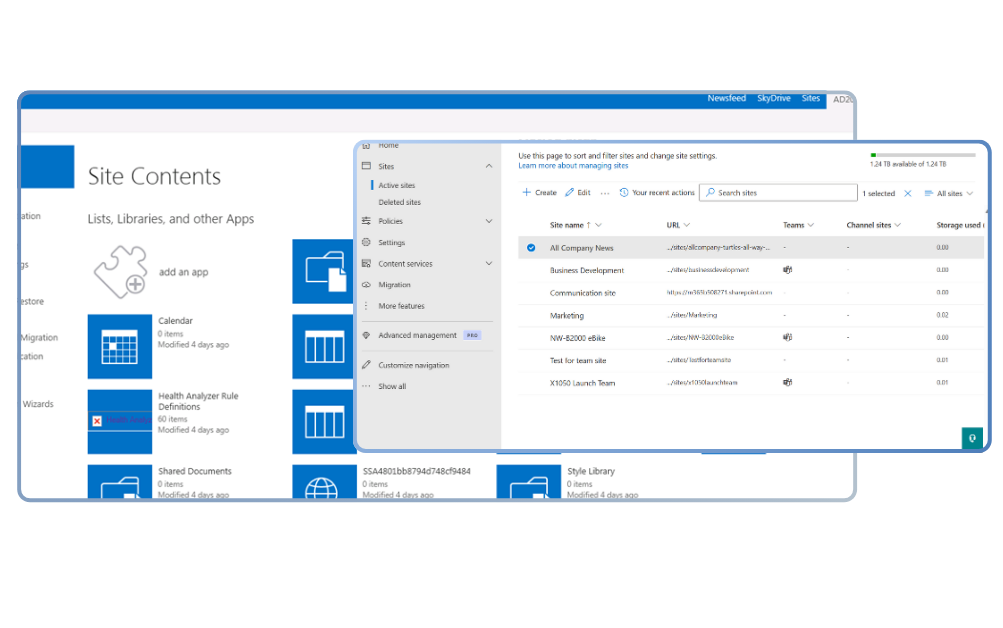Click the Customize navigation pencil icon
The height and width of the screenshot is (628, 1003).
click(367, 365)
